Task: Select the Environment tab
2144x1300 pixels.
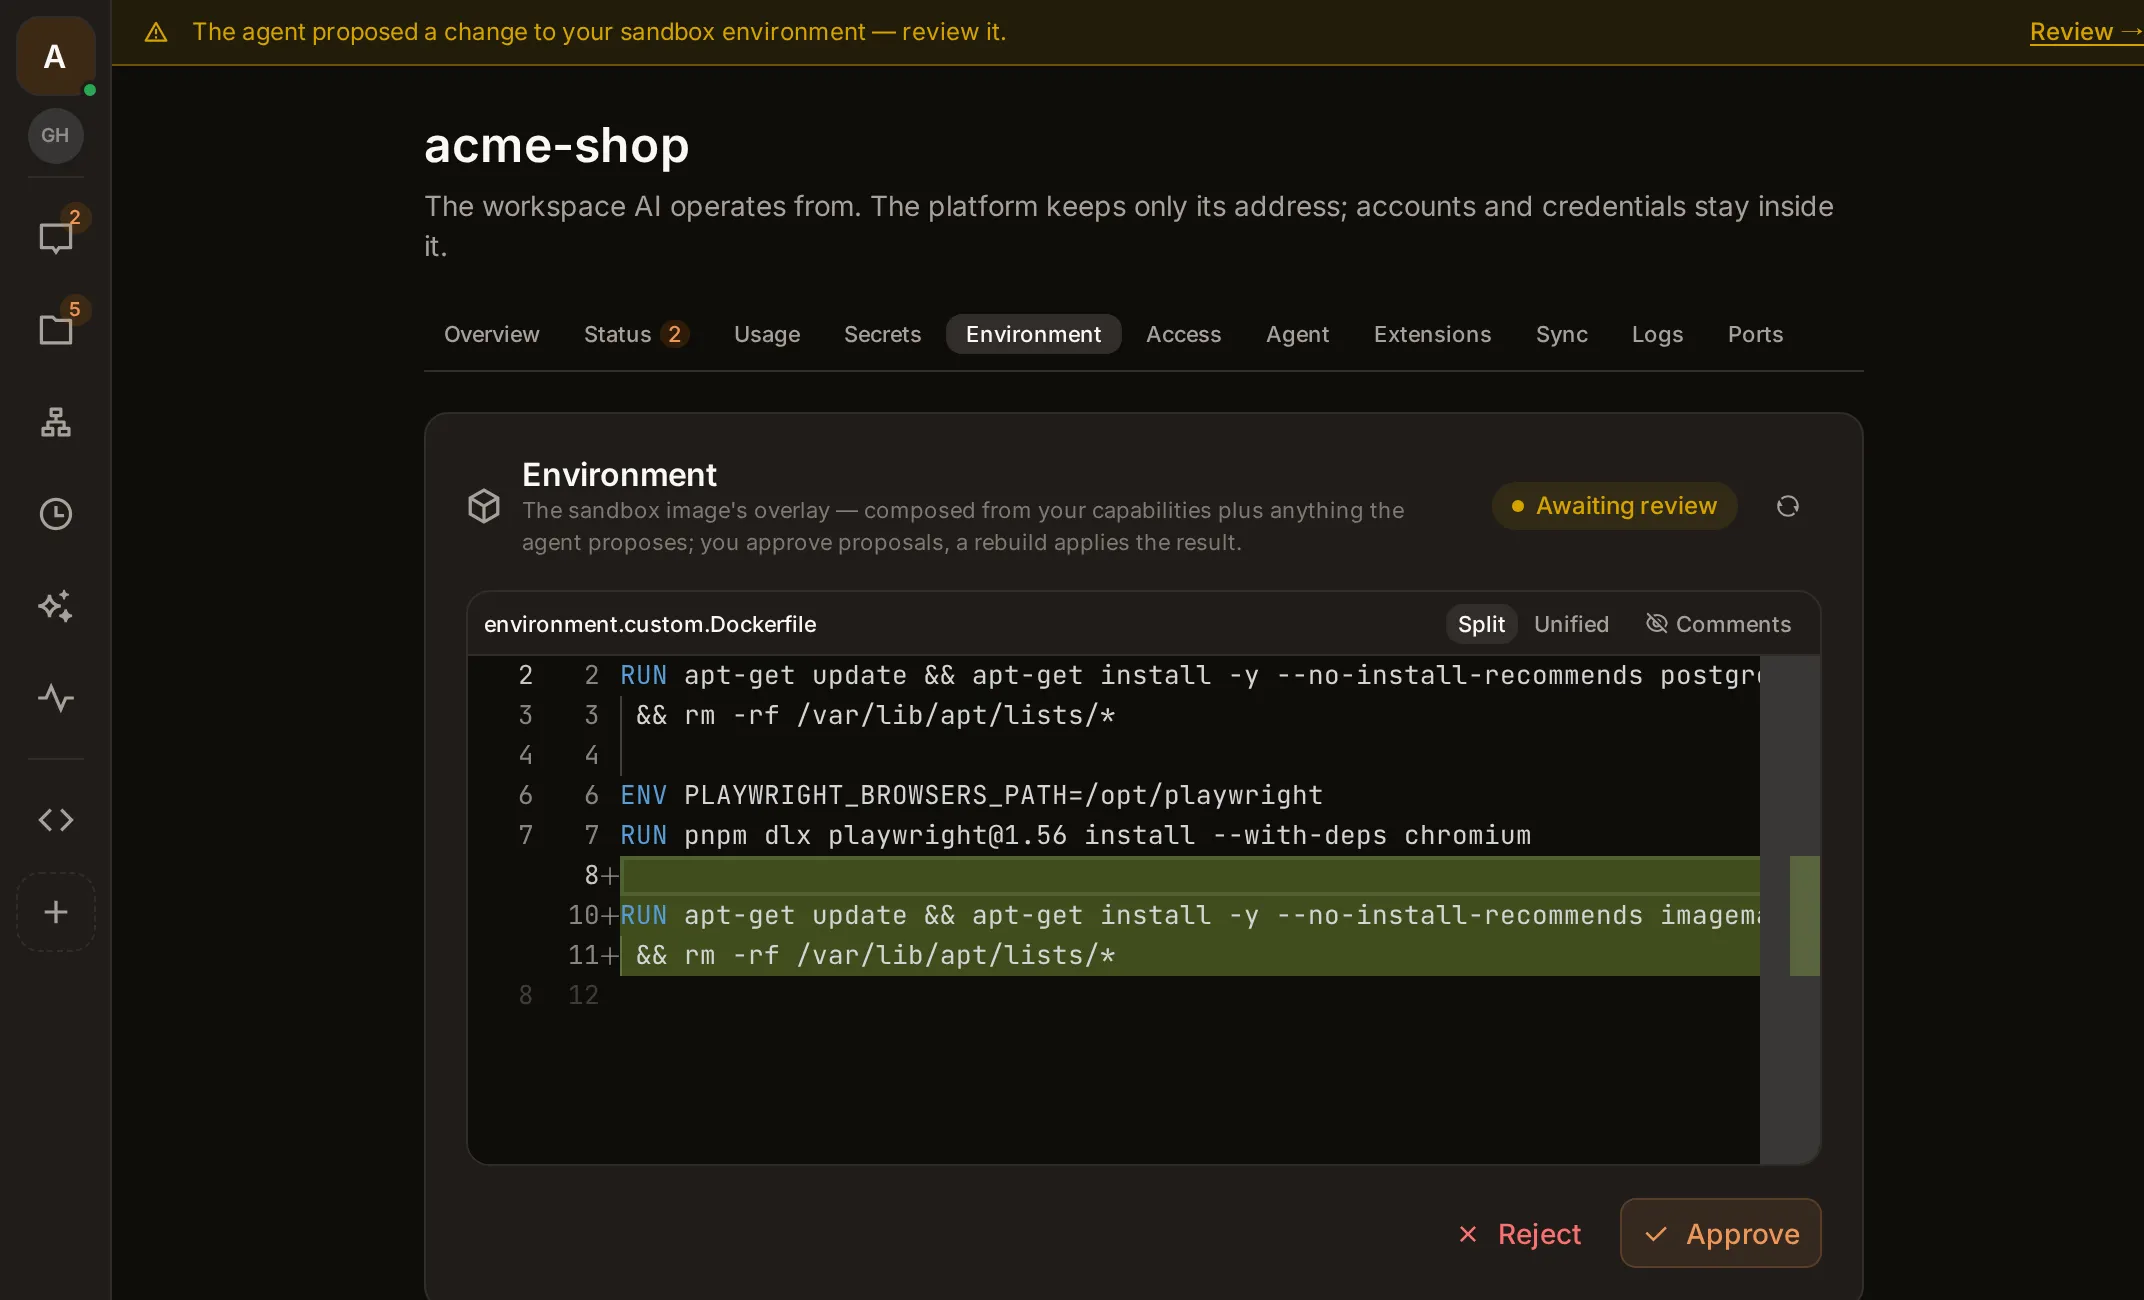Action: (x=1033, y=334)
